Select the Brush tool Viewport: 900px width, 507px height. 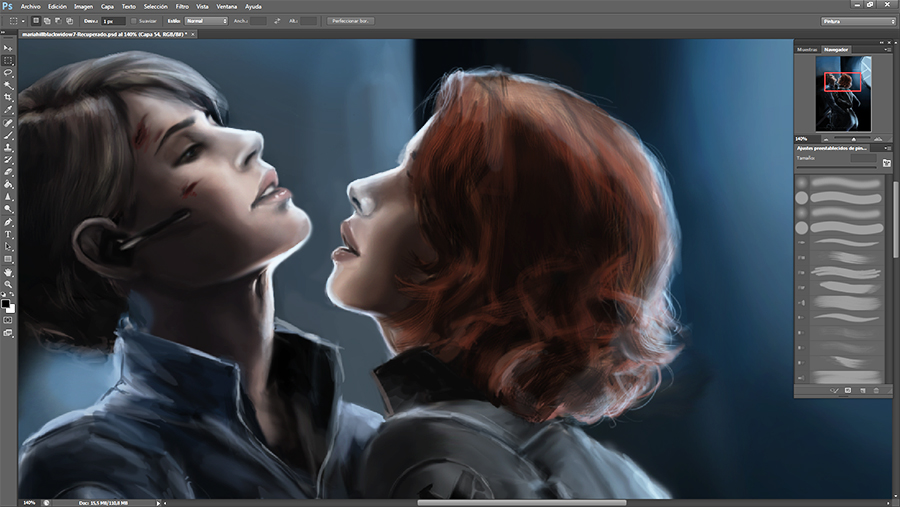8,136
